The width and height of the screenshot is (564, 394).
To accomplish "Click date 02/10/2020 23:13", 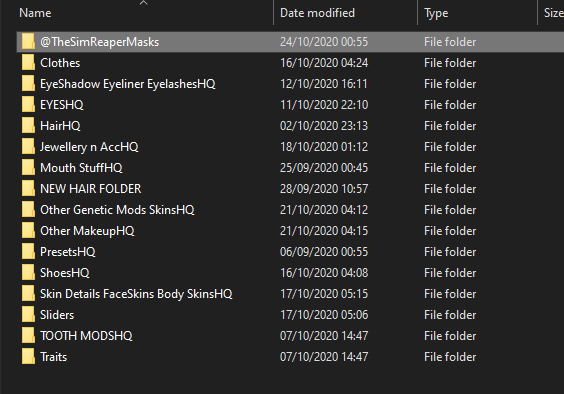I will [324, 126].
